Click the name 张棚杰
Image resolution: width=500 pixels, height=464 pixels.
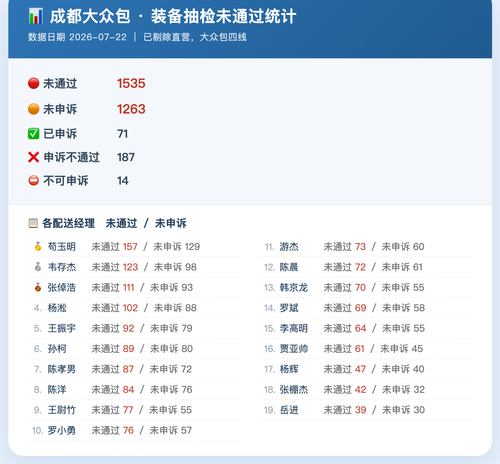pos(294,389)
